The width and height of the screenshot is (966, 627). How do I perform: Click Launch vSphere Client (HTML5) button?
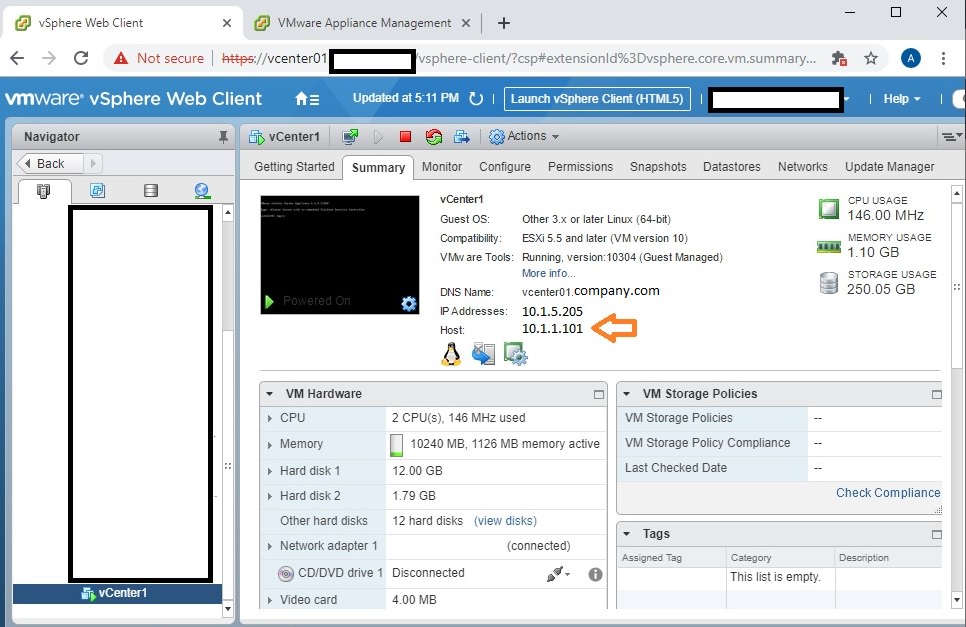click(x=597, y=99)
